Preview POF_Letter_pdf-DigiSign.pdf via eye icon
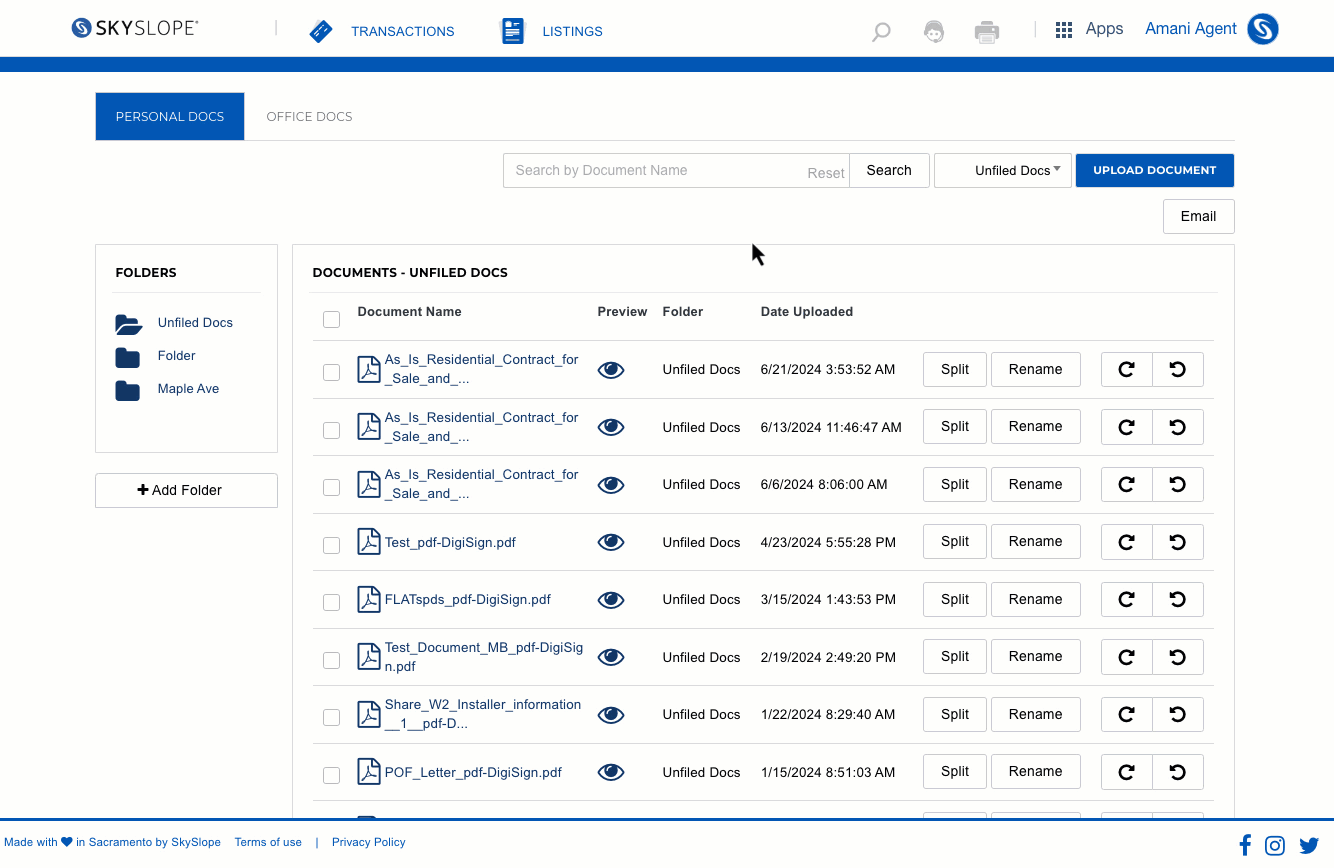Screen dimensions: 1334x868 [x=611, y=772]
